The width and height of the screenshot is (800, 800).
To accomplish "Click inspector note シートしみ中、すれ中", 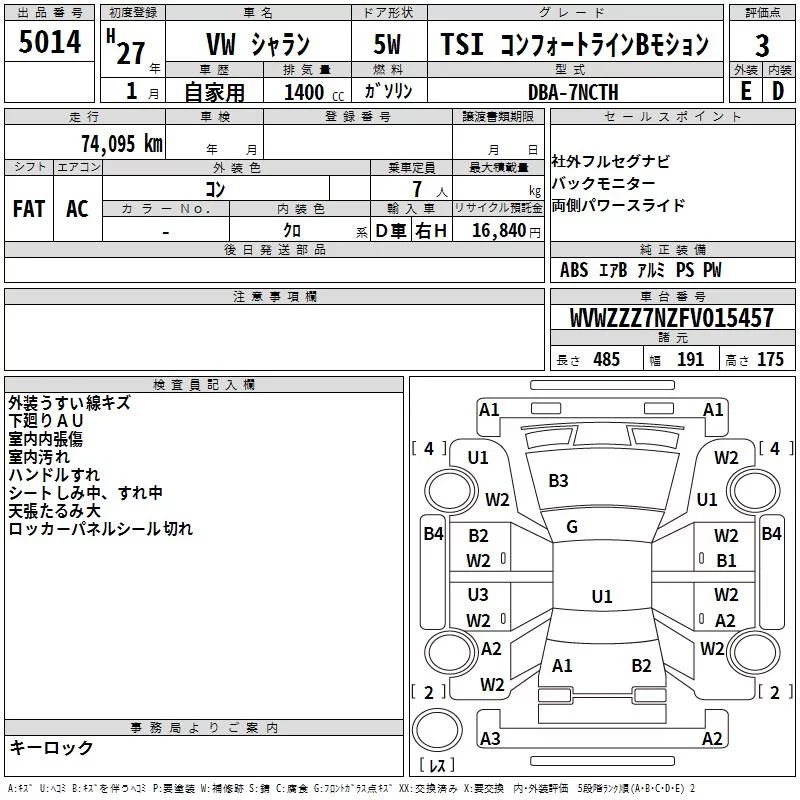I will (86, 493).
